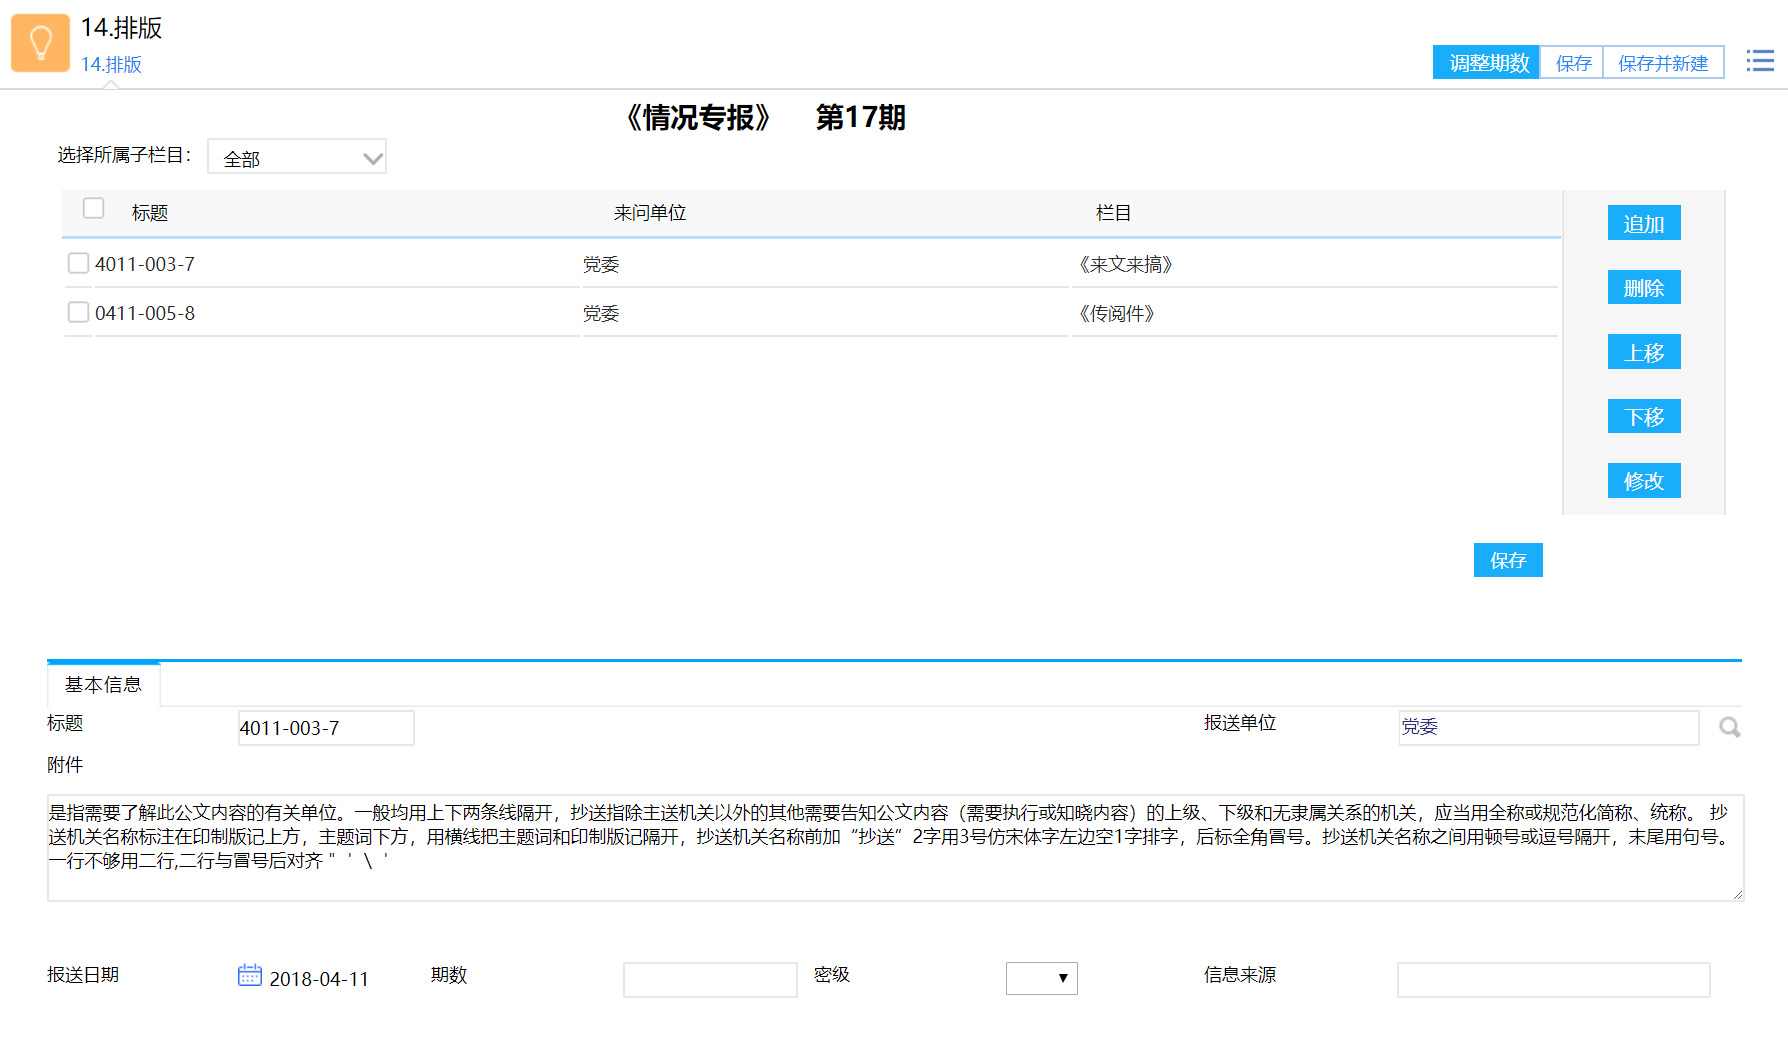
Task: Check the box for row 0411-005-8
Action: [x=78, y=312]
